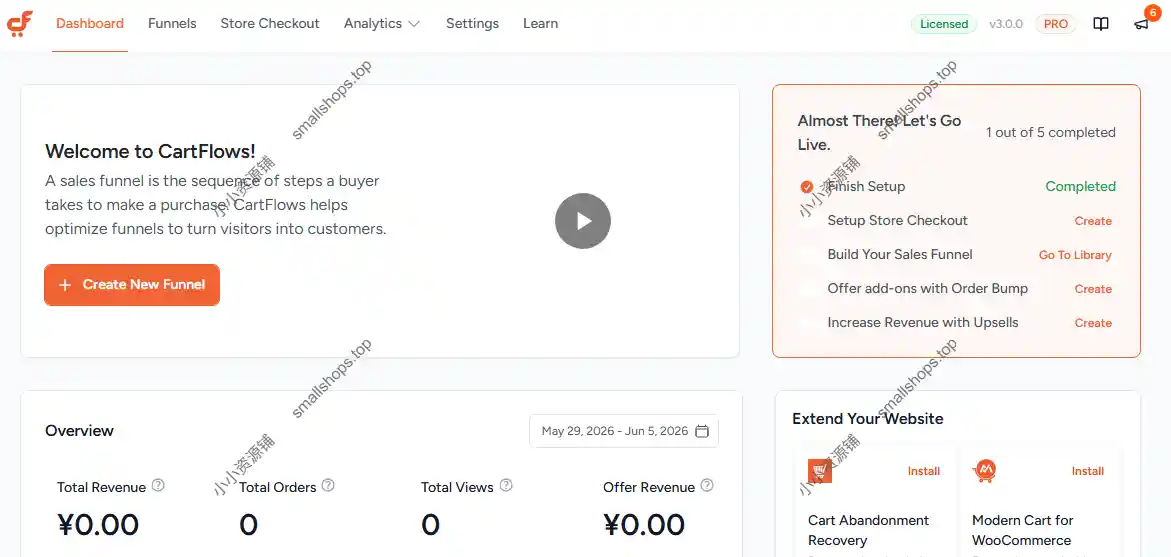Click the '1 out of 5 completed' text

pyautogui.click(x=1050, y=132)
